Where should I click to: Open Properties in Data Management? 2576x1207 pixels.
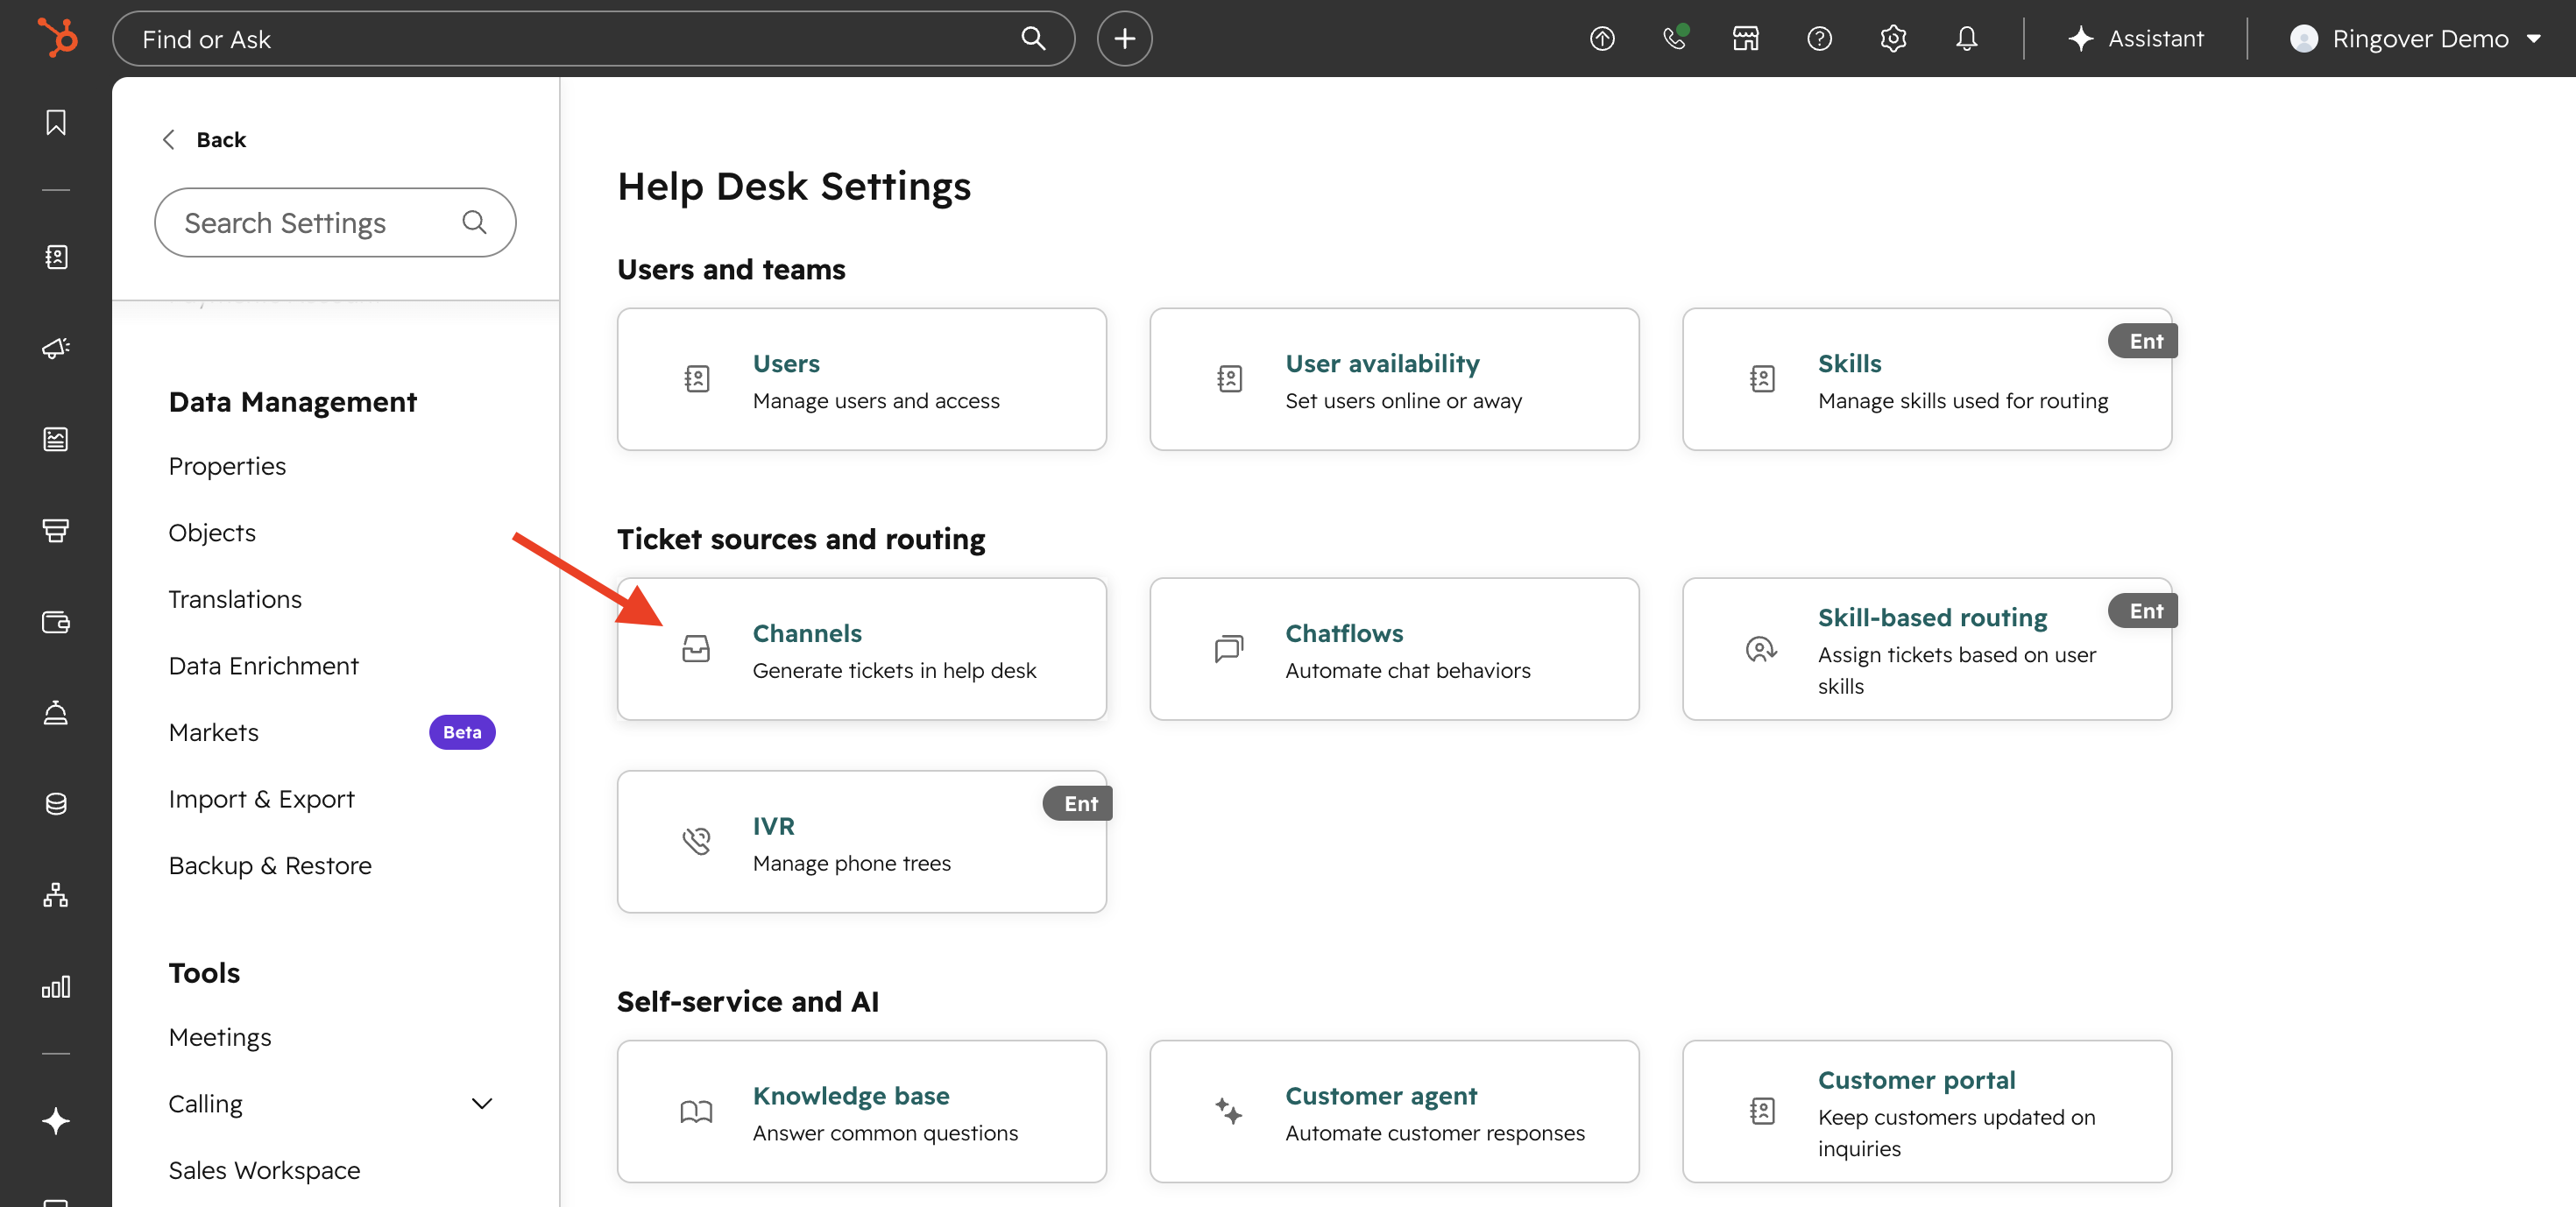point(227,466)
